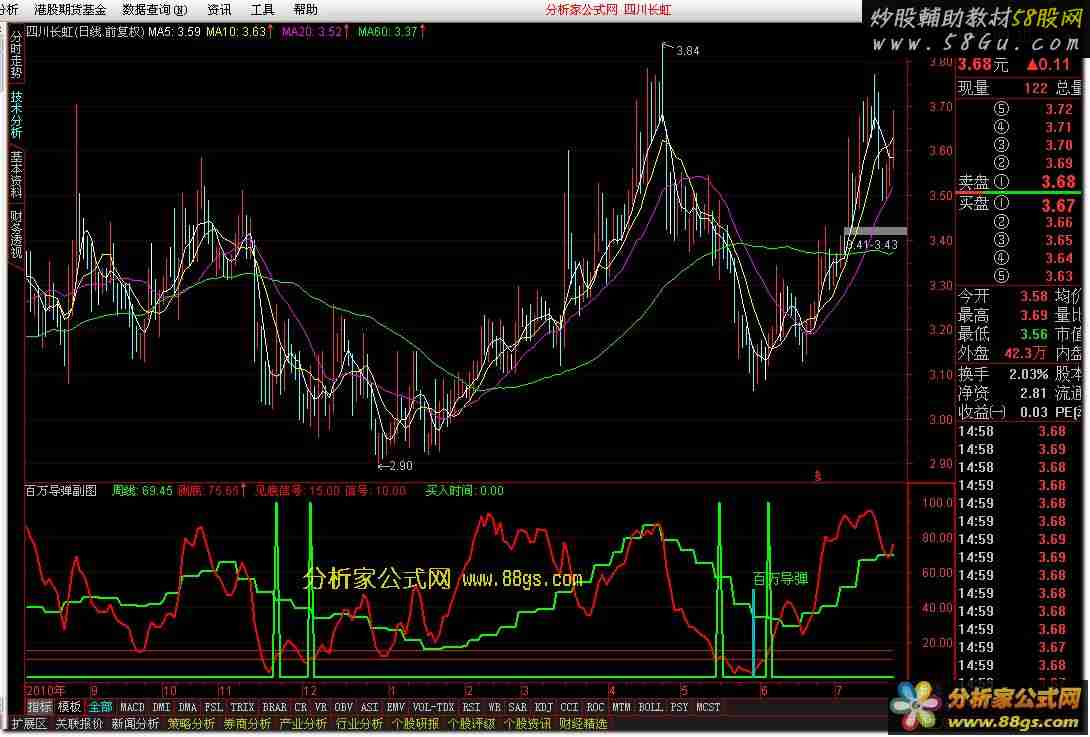Select the 指标 tab

point(40,707)
